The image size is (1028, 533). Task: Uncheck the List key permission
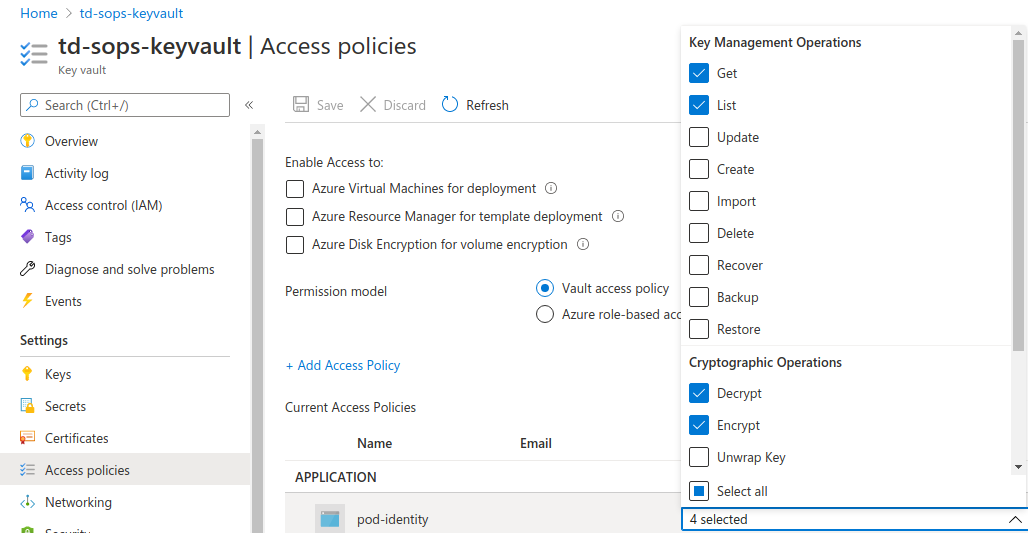click(x=699, y=105)
